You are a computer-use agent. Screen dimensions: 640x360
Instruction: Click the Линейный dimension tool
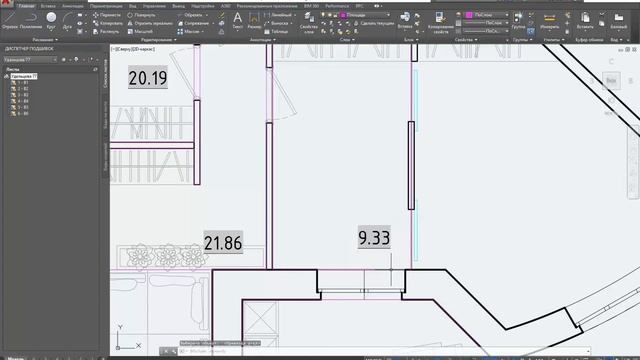[x=278, y=15]
